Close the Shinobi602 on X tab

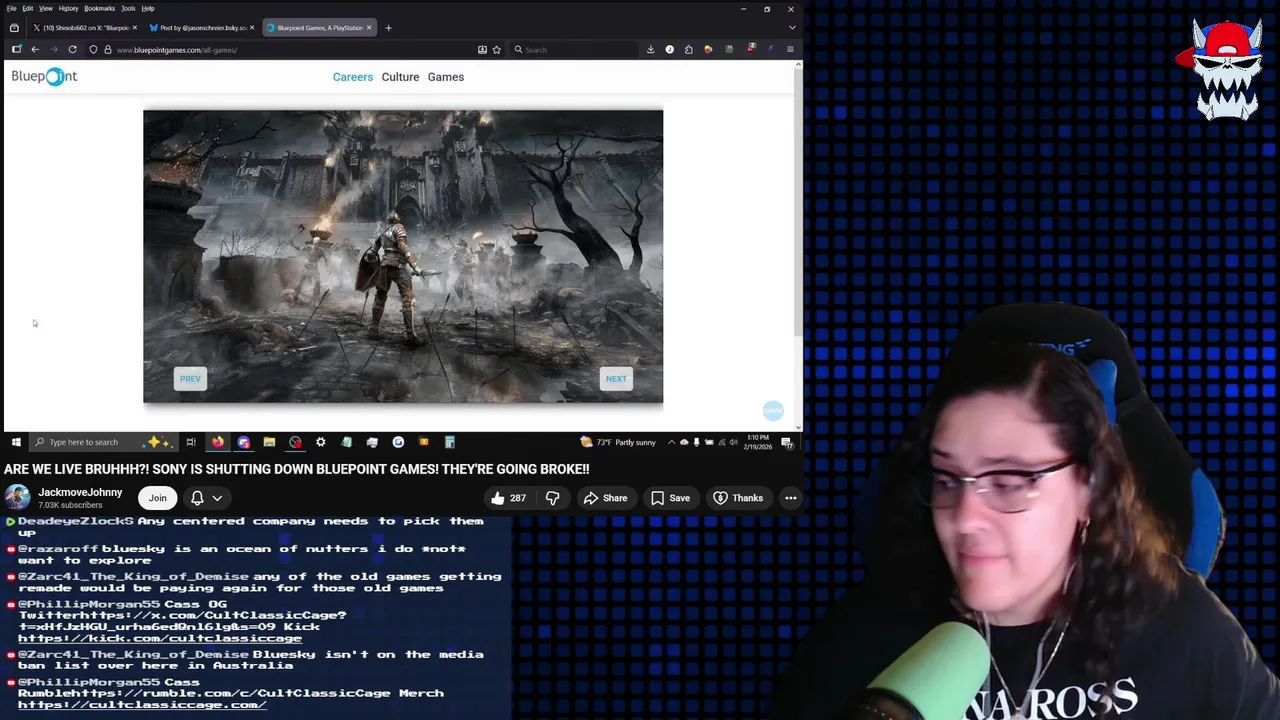coord(135,27)
